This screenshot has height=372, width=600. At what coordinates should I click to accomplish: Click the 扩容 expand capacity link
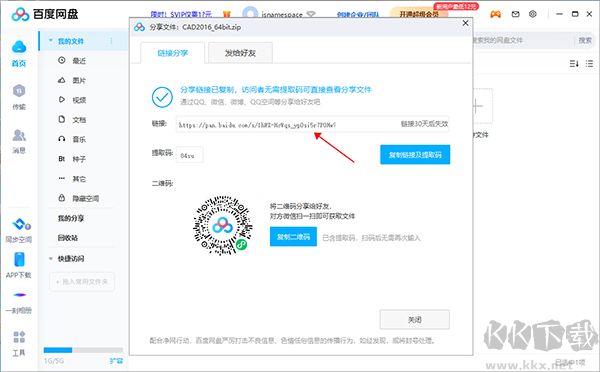pos(116,361)
